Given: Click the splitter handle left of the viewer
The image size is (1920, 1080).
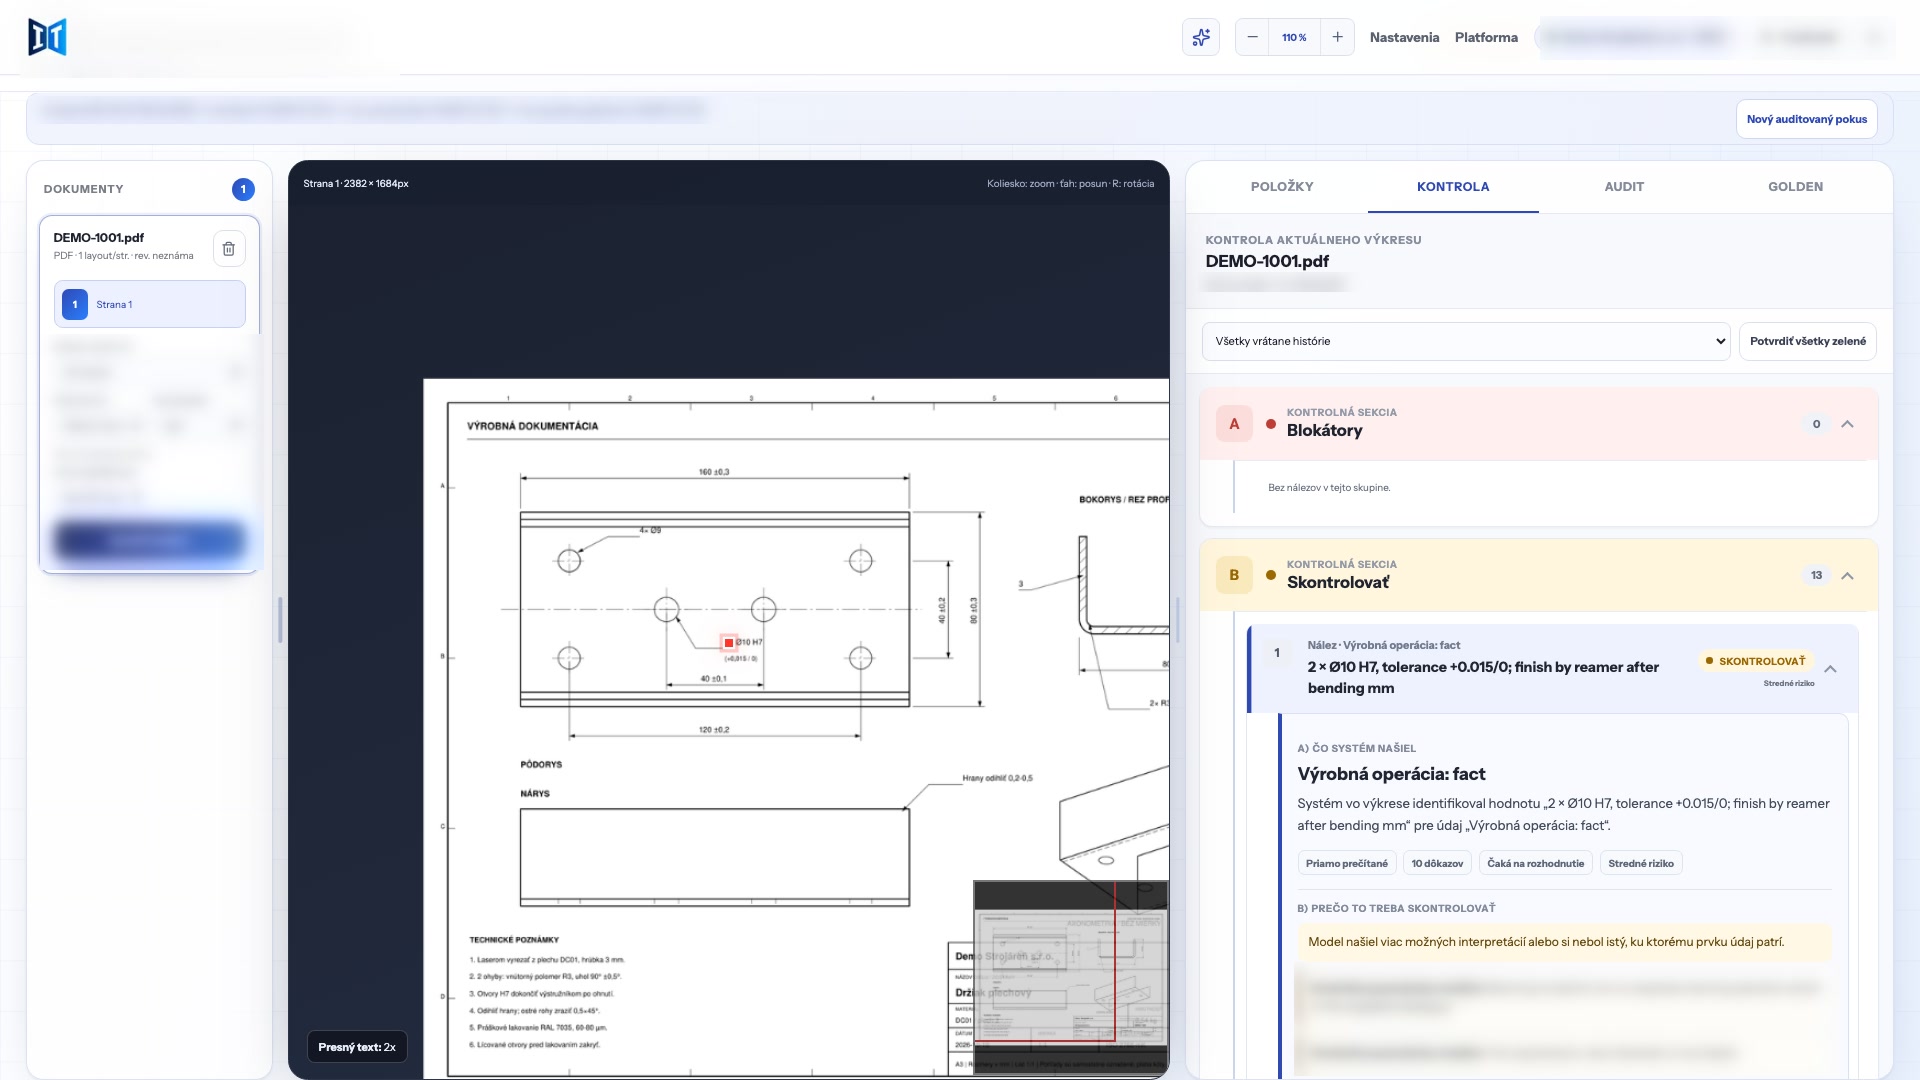Looking at the screenshot, I should coord(280,620).
